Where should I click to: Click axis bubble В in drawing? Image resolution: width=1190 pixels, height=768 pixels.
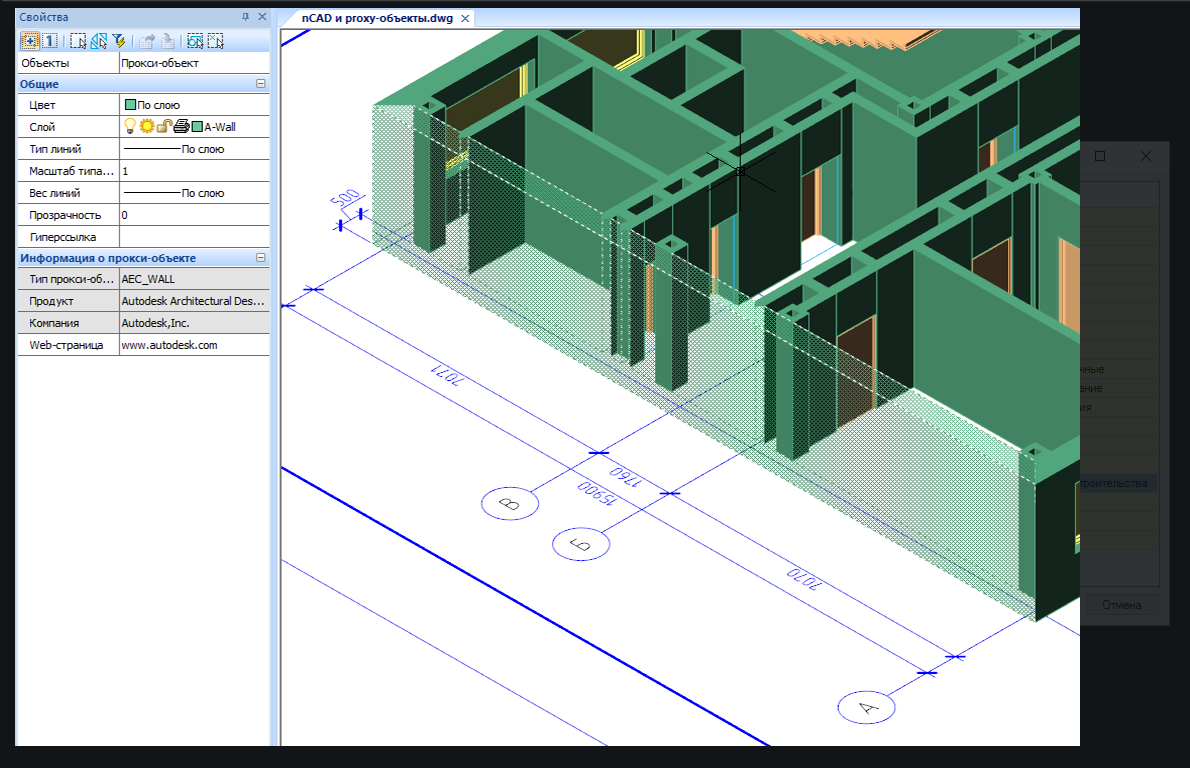510,503
